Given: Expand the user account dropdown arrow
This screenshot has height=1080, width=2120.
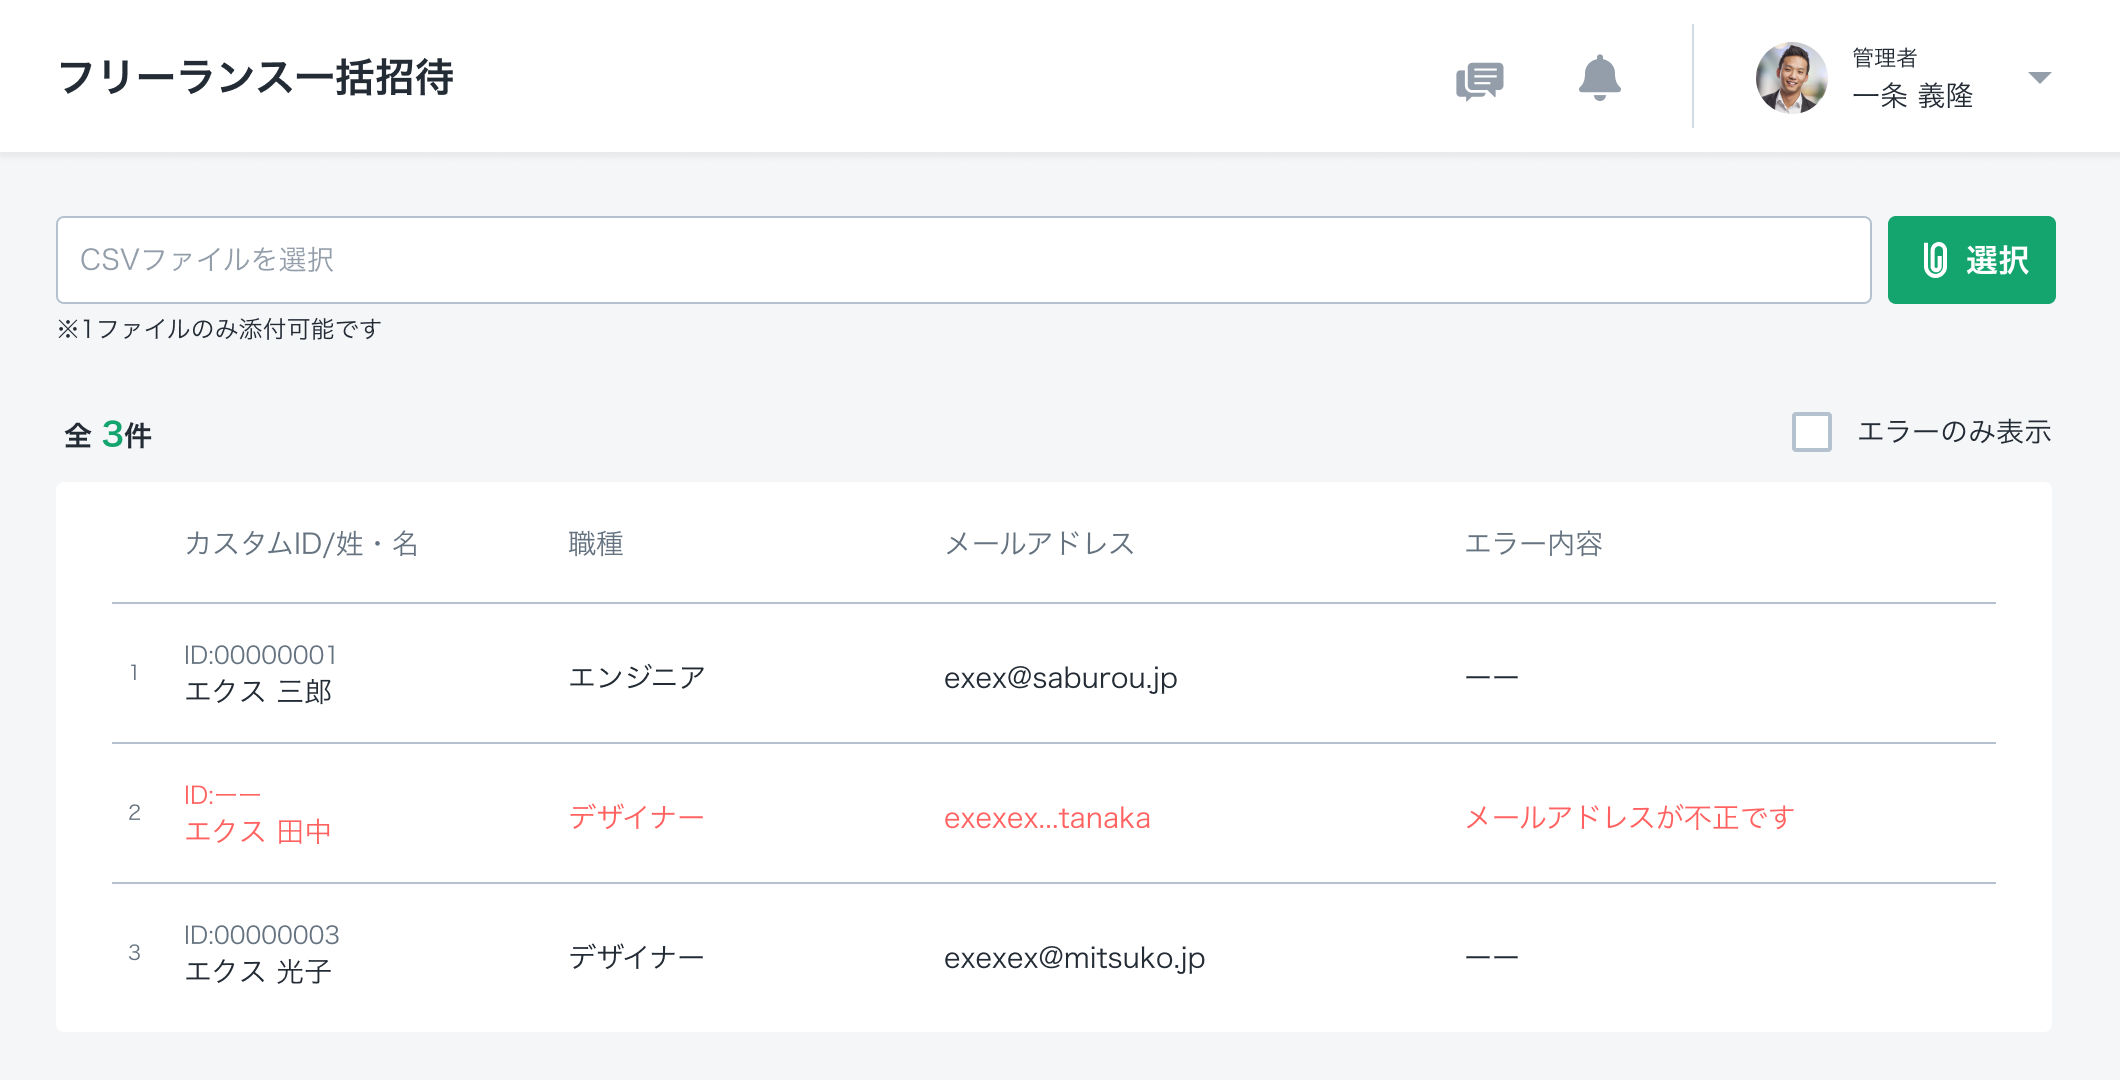Looking at the screenshot, I should click(x=2039, y=78).
